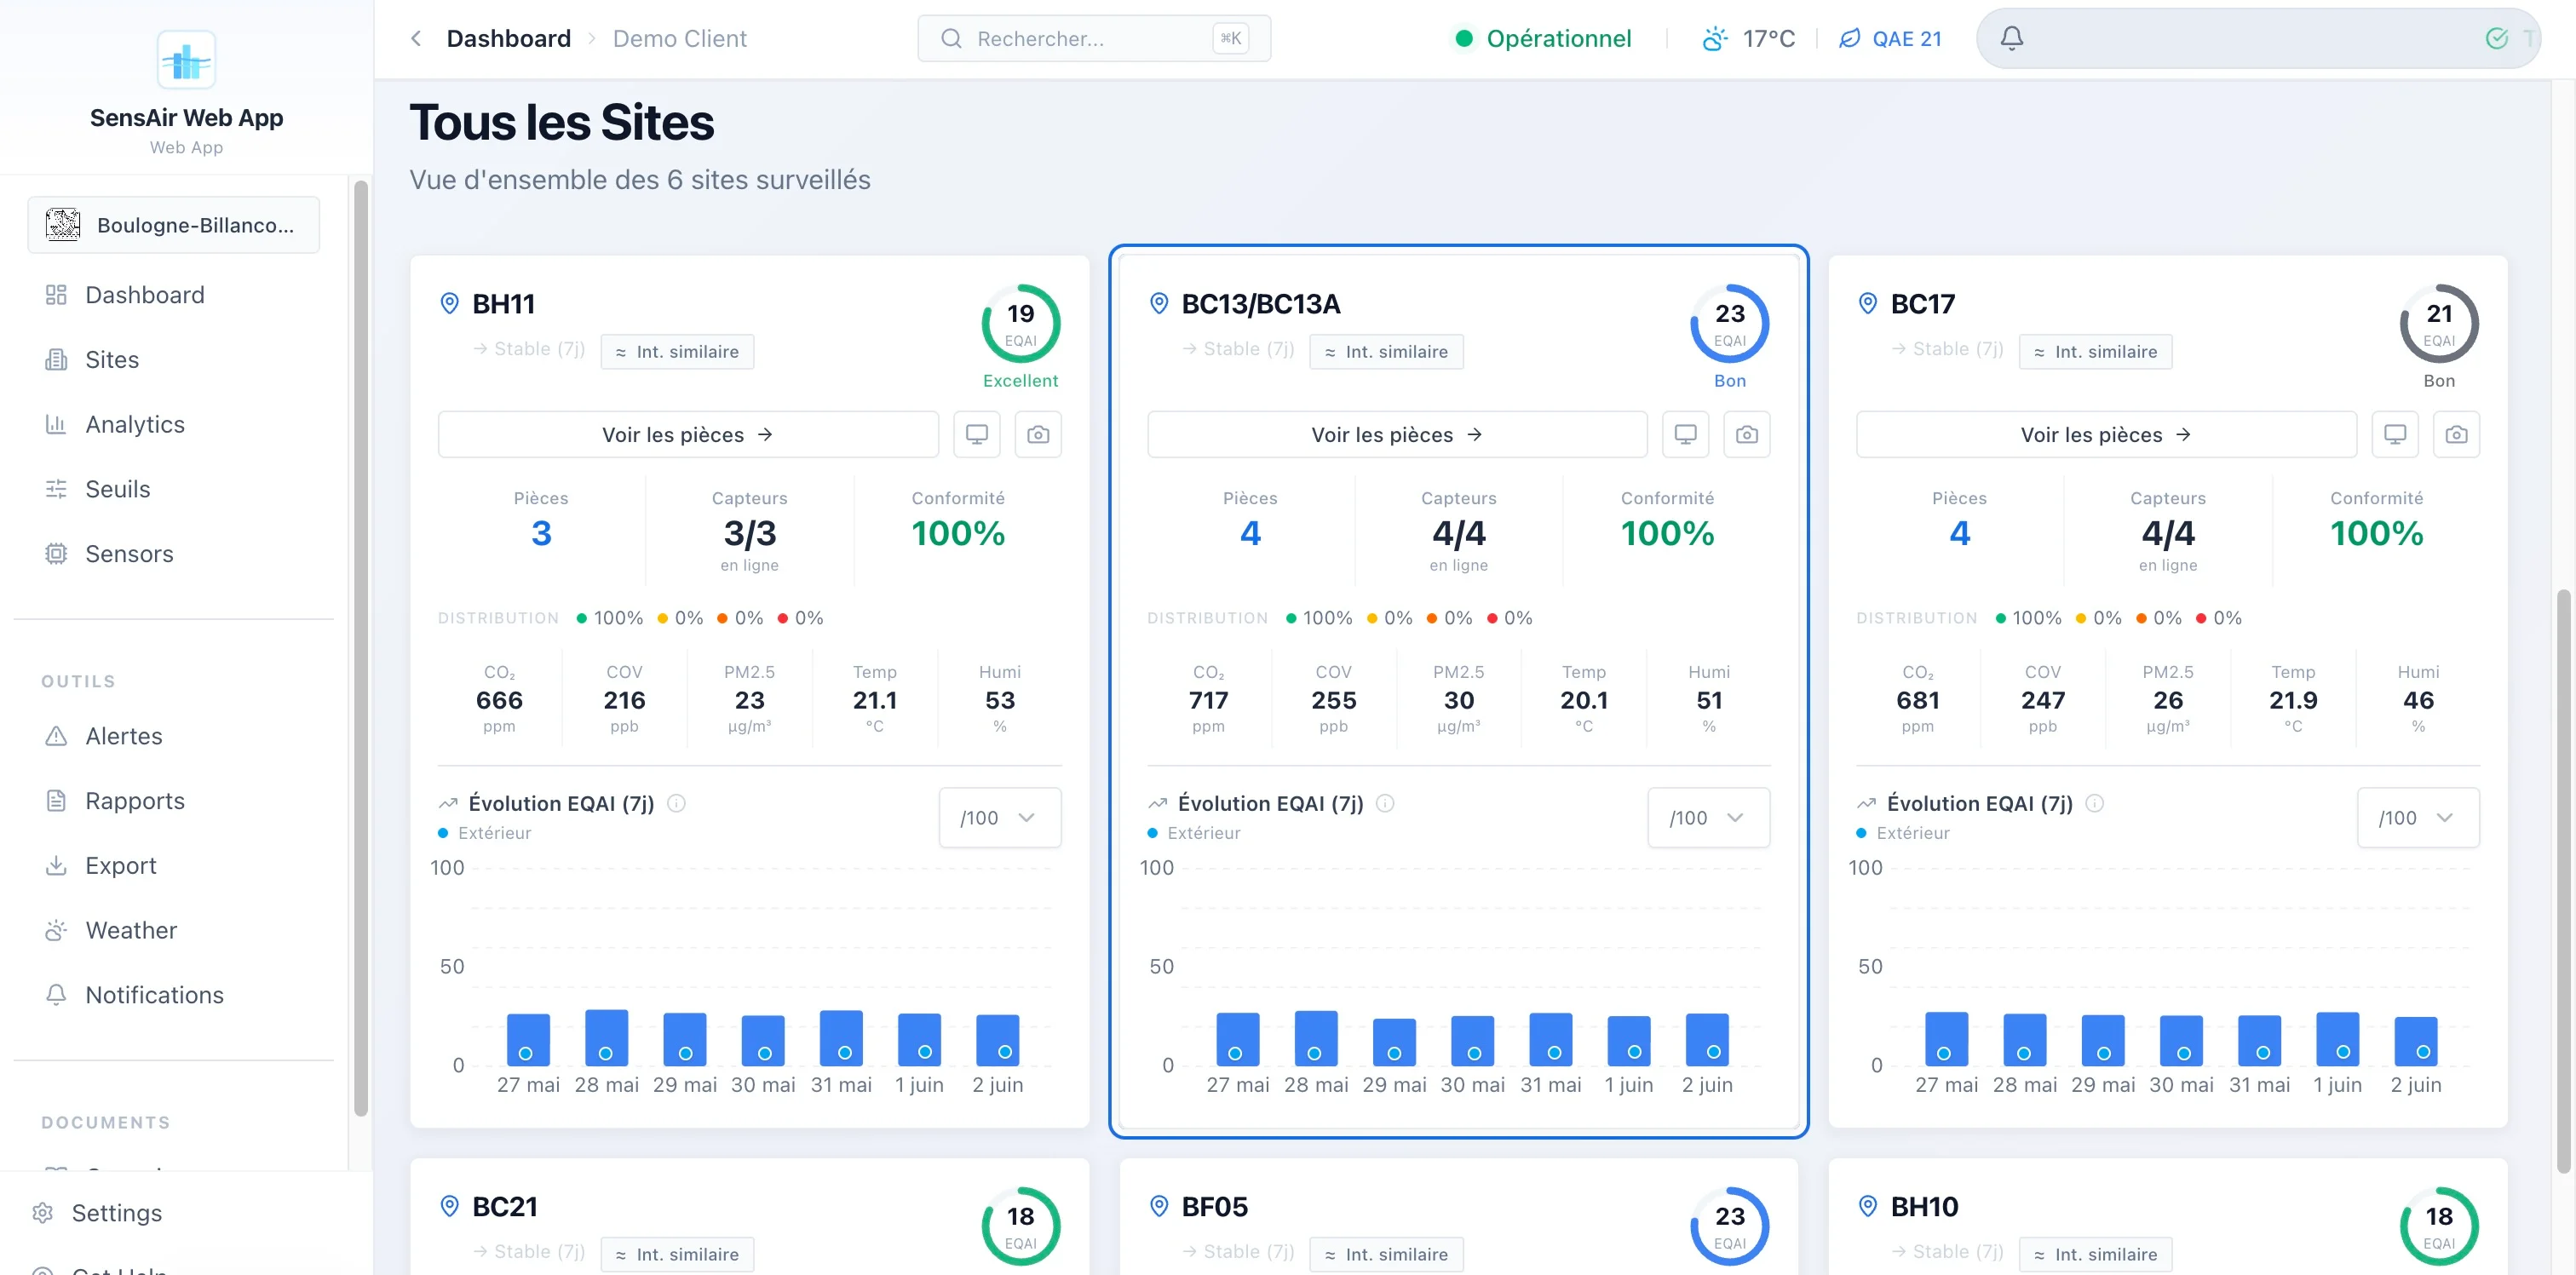
Task: Open Alertes in the sidebar
Action: [x=175, y=736]
